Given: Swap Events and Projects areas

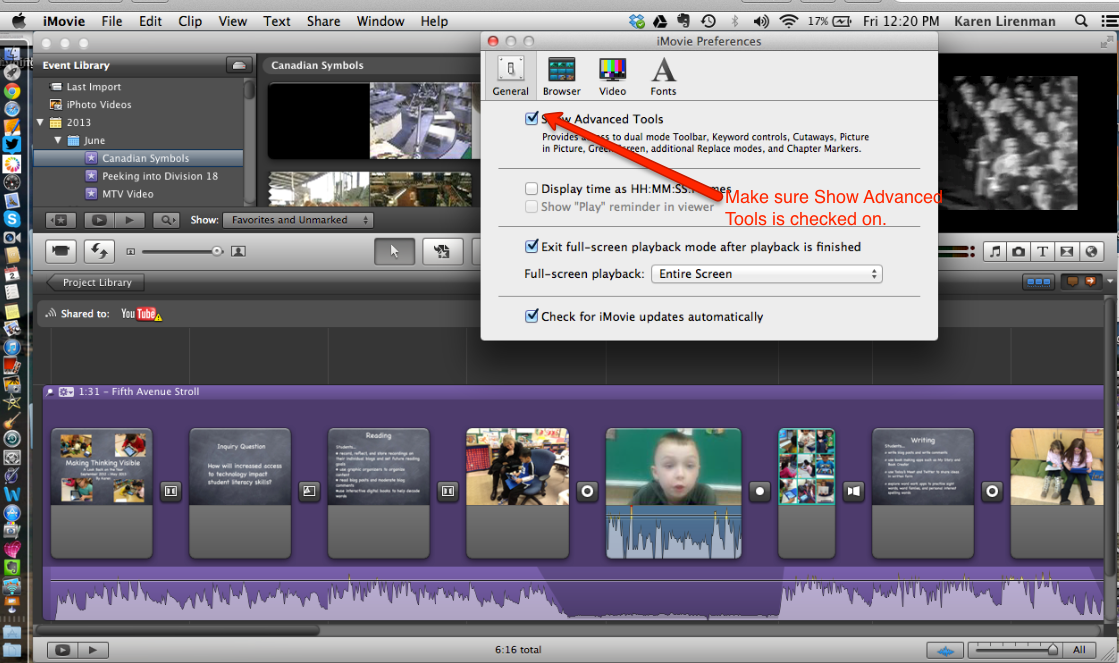Looking at the screenshot, I should [x=98, y=251].
